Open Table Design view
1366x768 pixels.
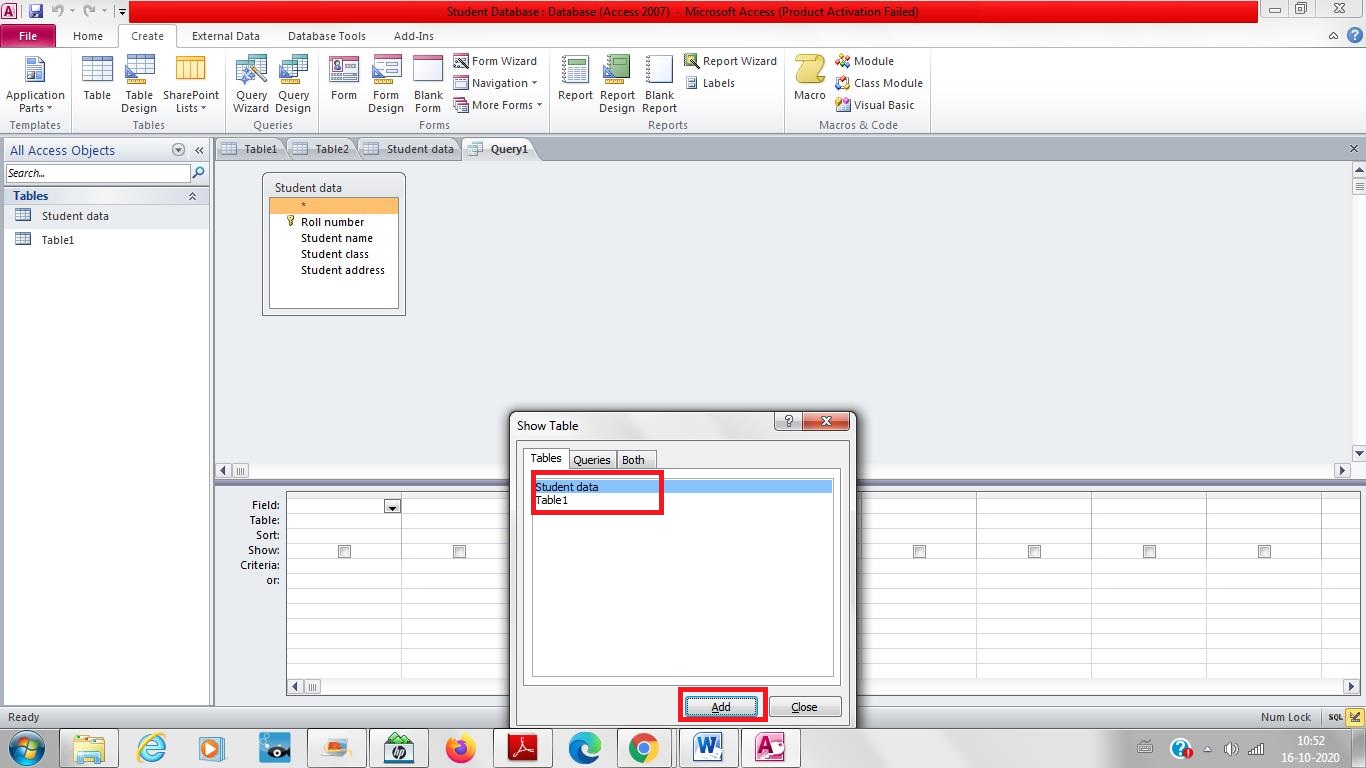(139, 85)
